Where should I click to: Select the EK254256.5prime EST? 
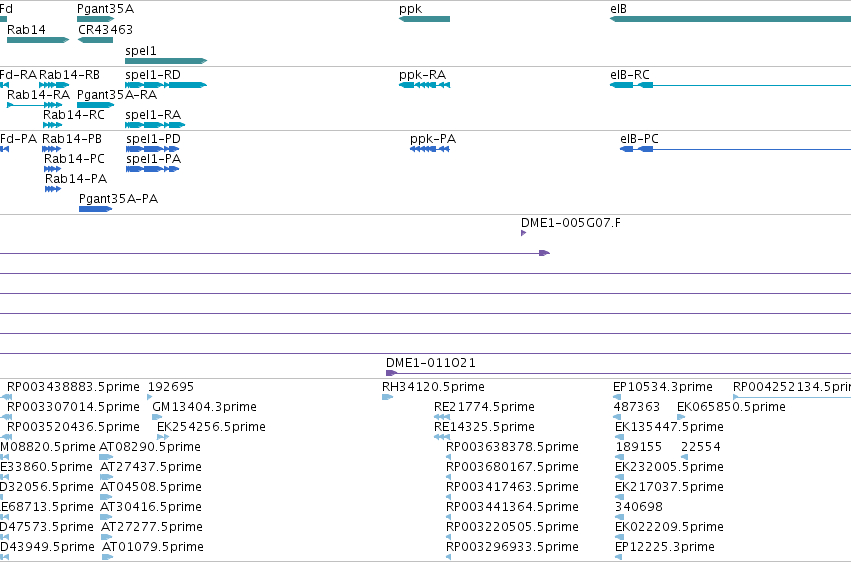(x=163, y=437)
